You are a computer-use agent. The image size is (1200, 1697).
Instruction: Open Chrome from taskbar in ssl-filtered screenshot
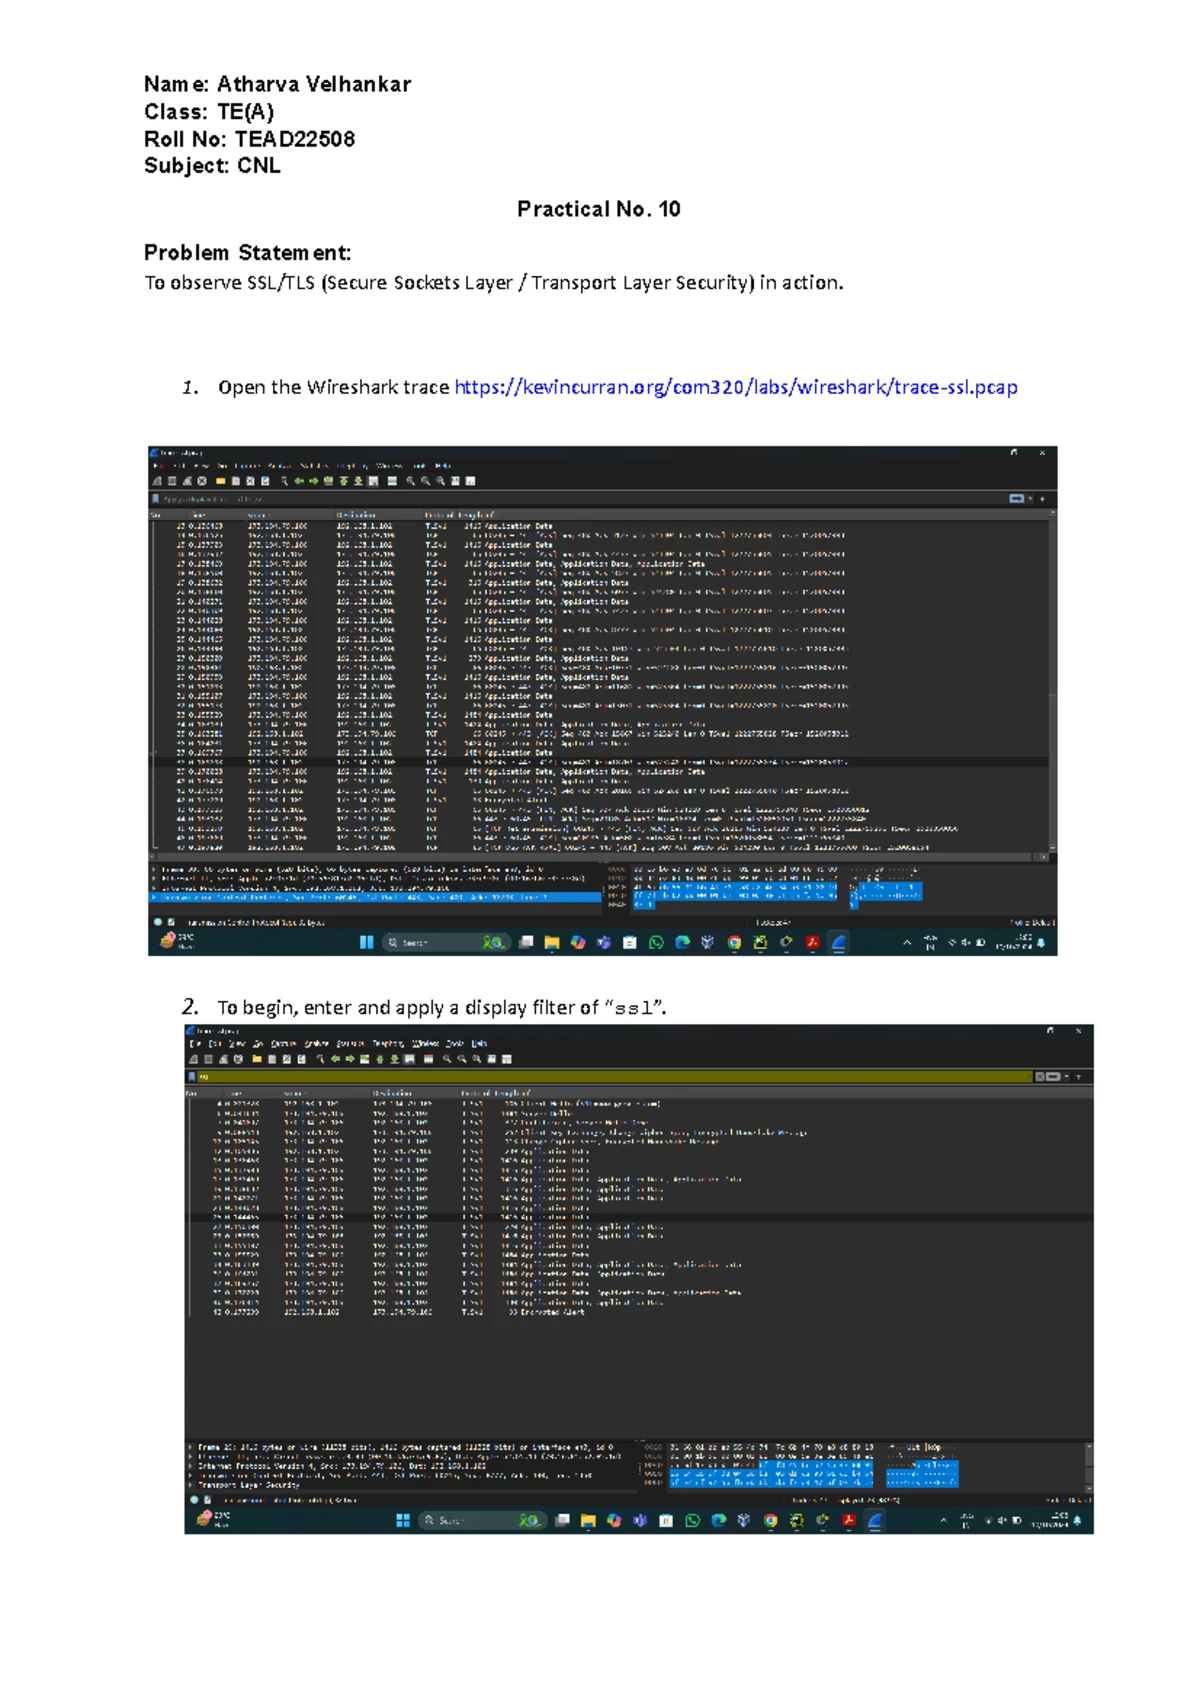point(770,1520)
